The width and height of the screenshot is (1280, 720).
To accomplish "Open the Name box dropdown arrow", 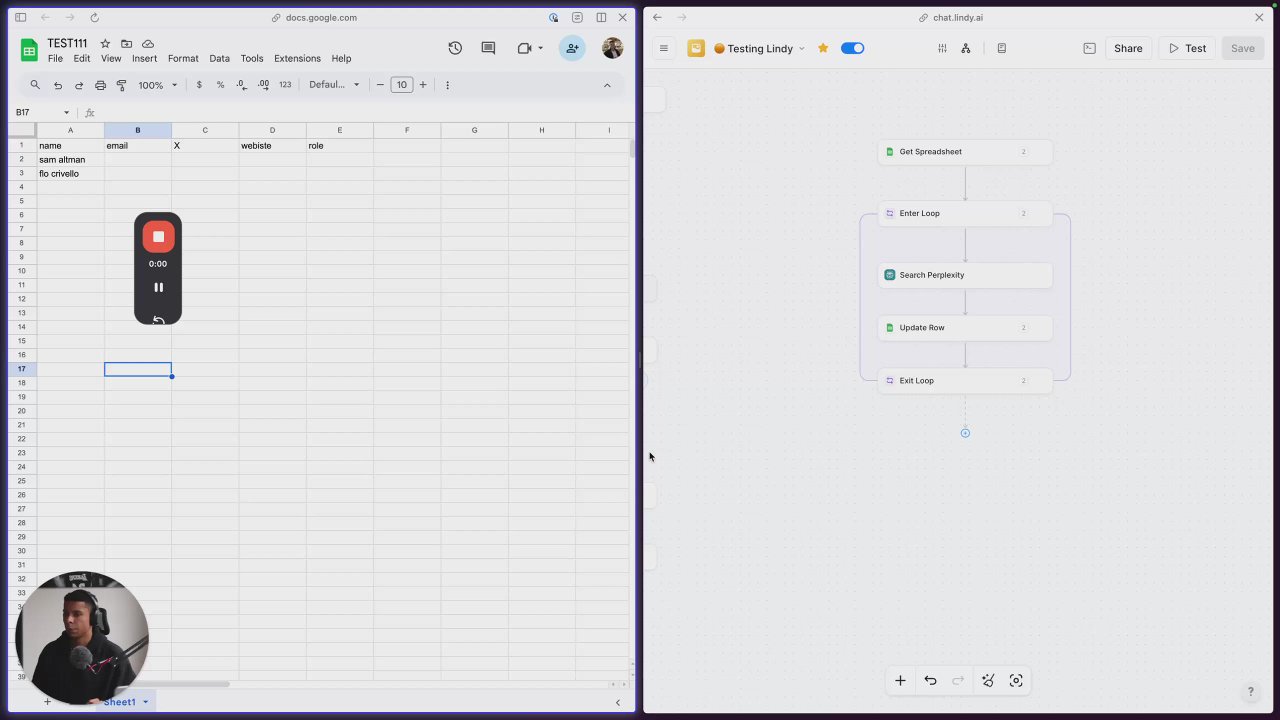I will [x=66, y=112].
